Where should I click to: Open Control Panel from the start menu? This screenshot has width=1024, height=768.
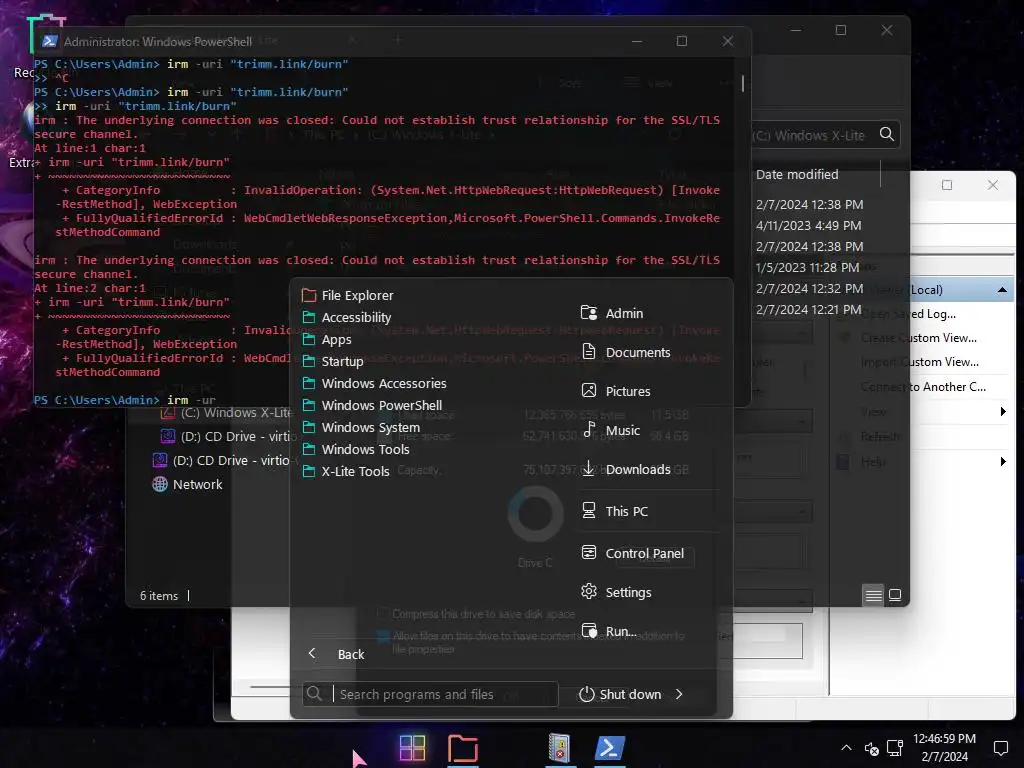(x=632, y=553)
